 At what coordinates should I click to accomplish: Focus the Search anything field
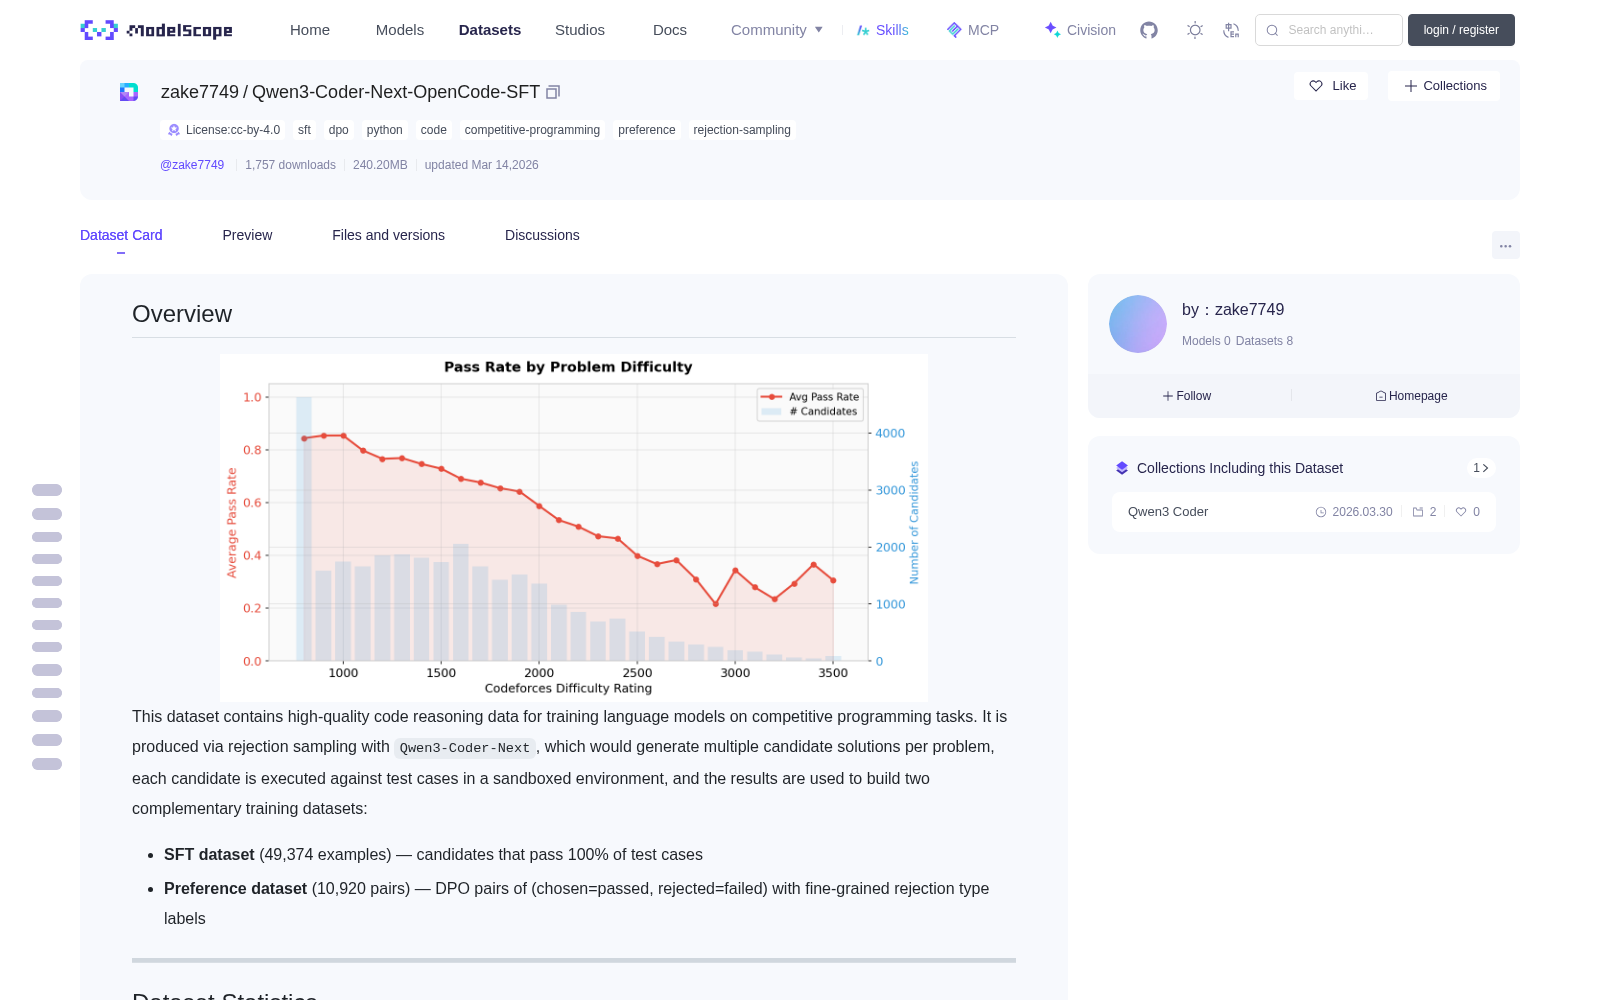coord(1329,30)
